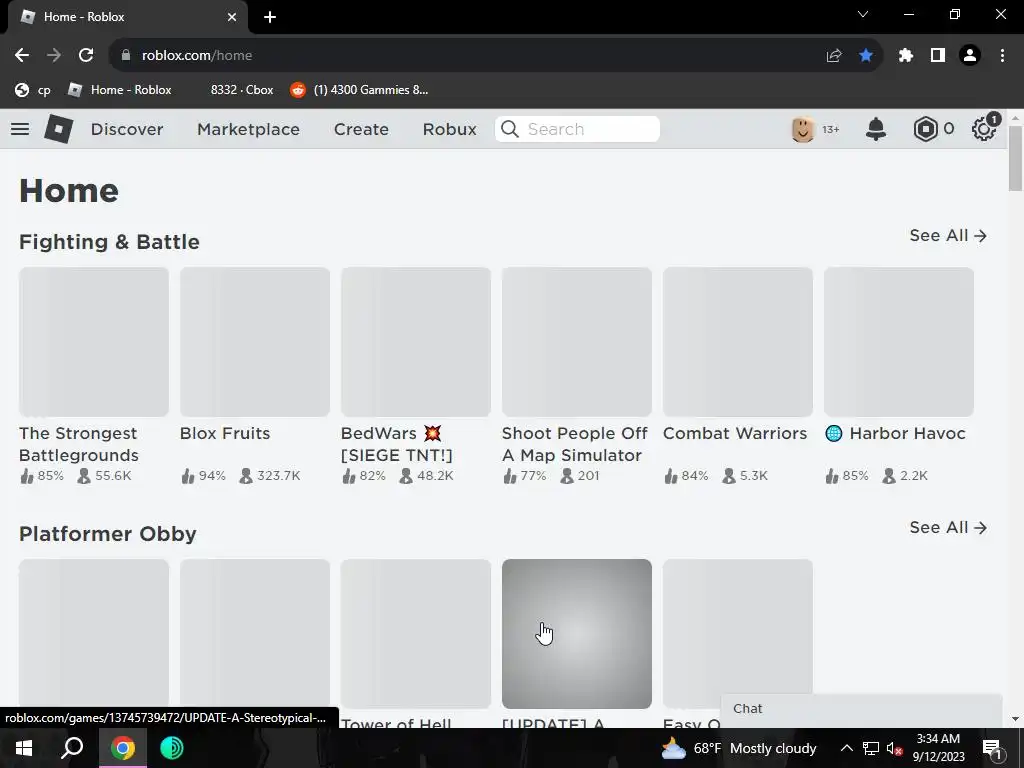Click the Roblox logo icon
Screen dimensions: 1024x768
point(59,129)
